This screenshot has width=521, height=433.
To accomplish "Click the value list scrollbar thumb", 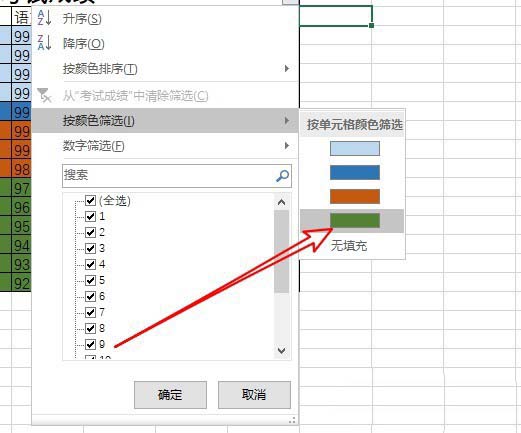I will 281,252.
